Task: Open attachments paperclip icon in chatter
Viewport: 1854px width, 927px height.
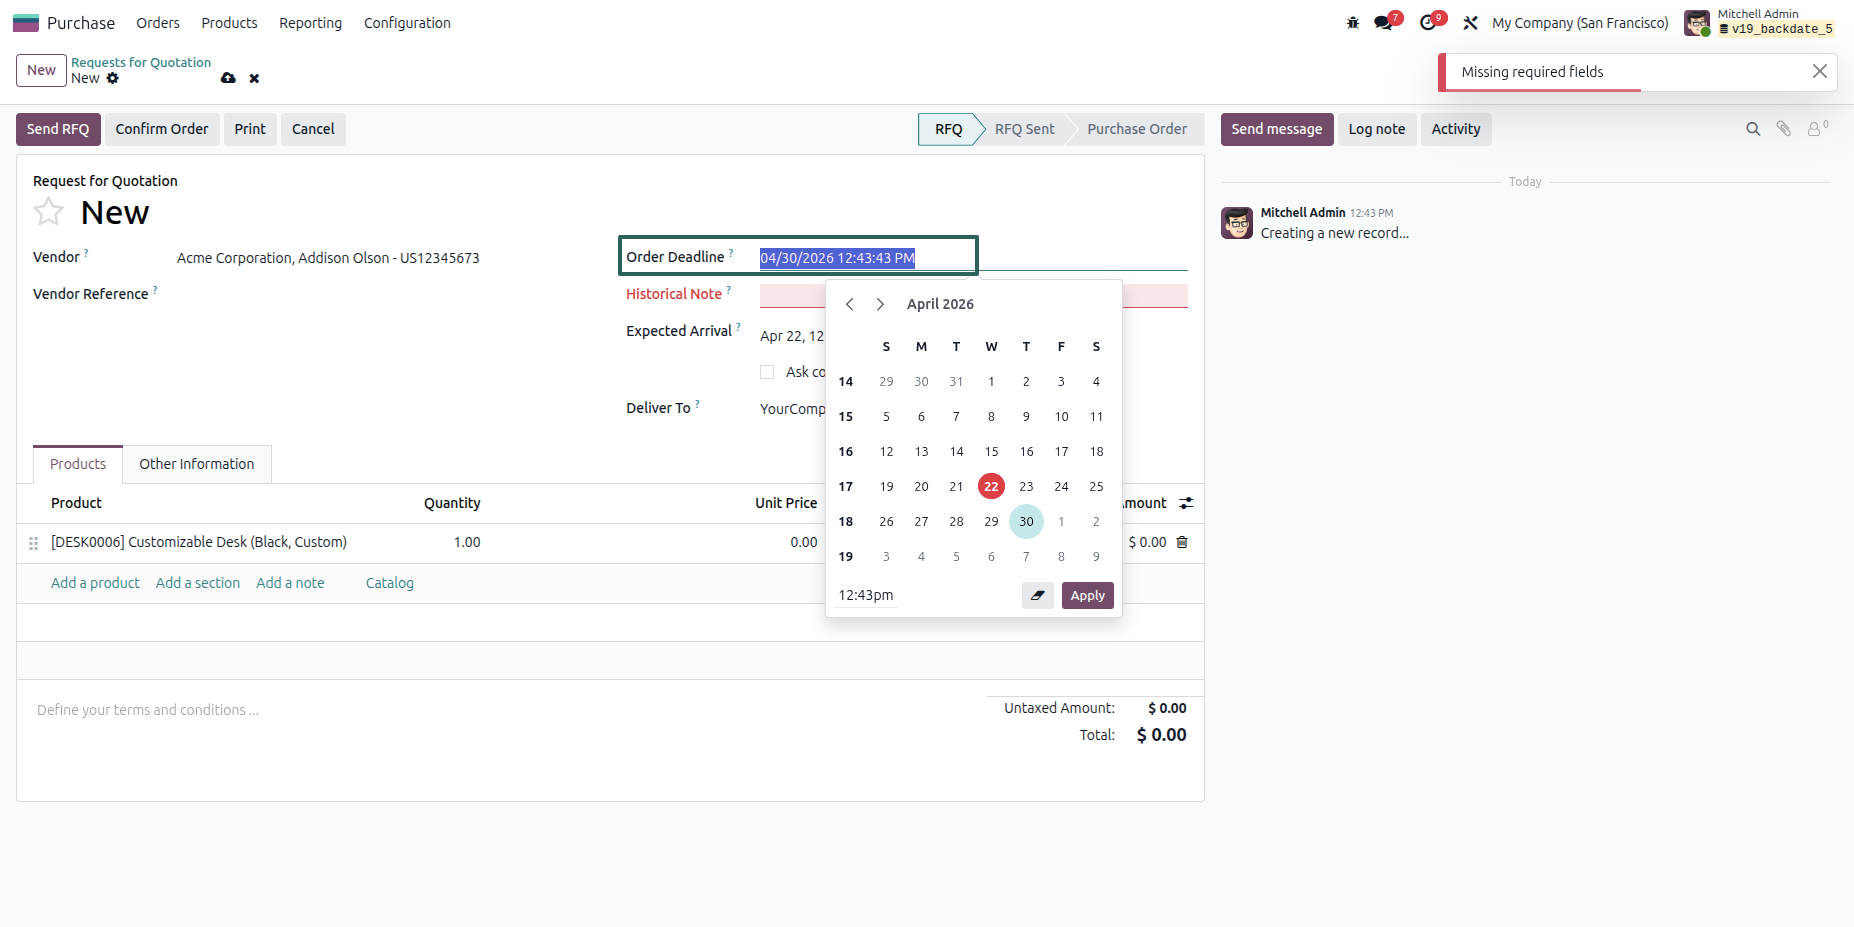Action: tap(1784, 129)
